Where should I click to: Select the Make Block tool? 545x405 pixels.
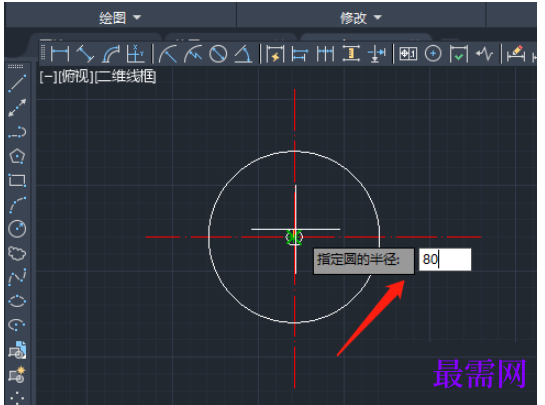[x=17, y=374]
